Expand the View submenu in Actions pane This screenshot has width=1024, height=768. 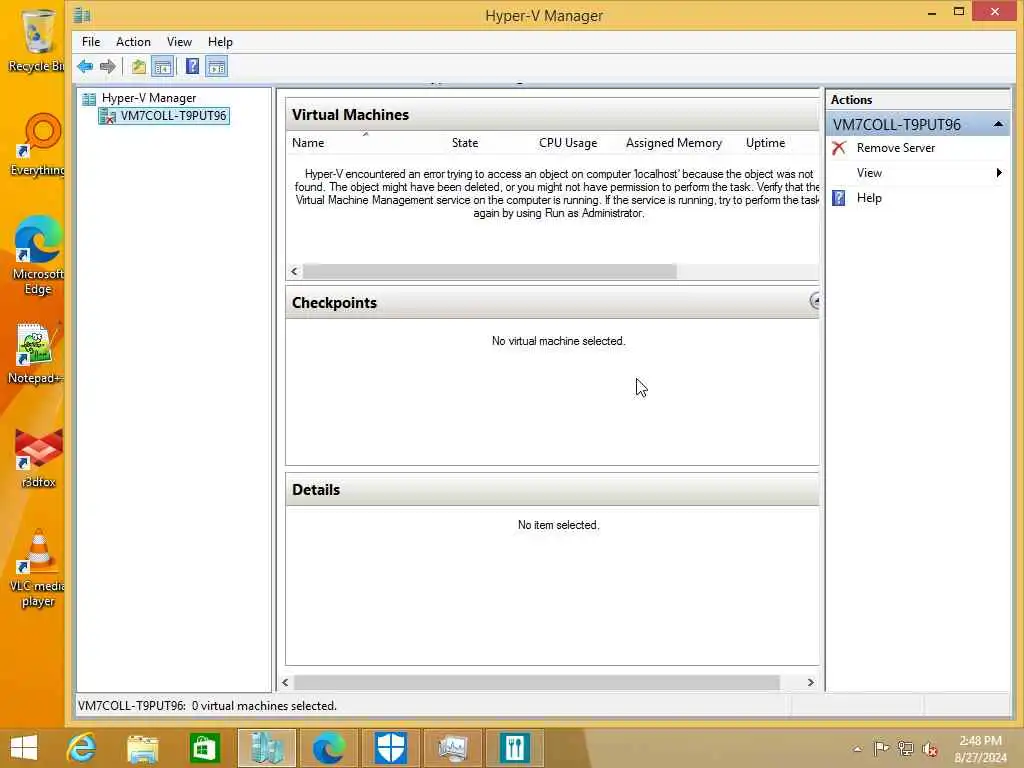coord(917,173)
